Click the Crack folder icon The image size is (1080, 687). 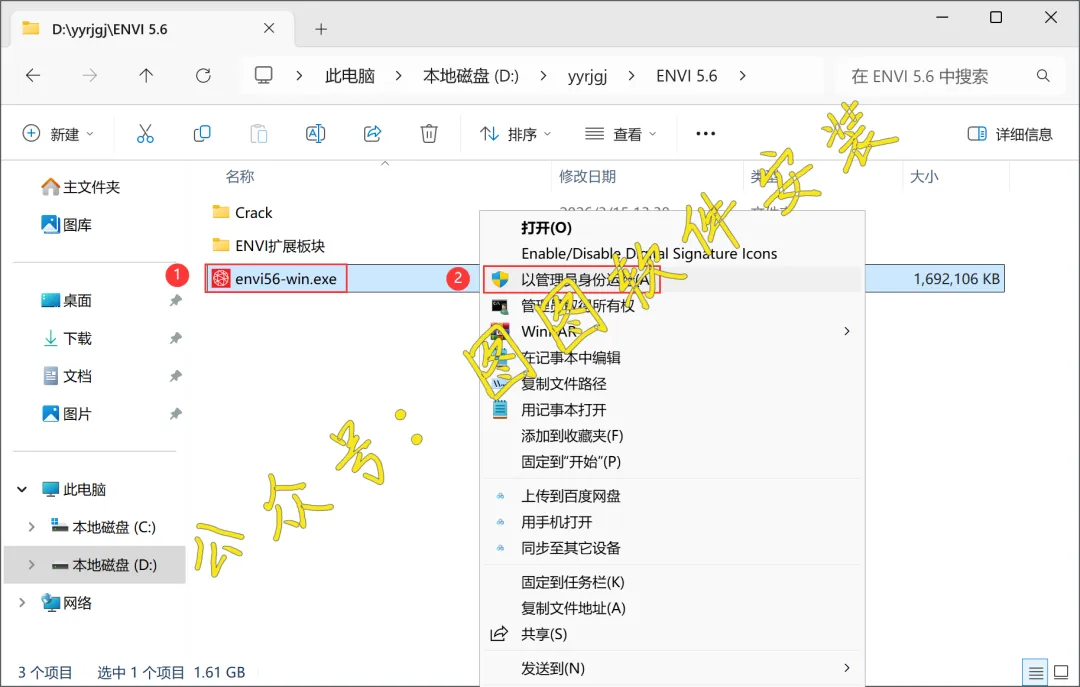(221, 212)
